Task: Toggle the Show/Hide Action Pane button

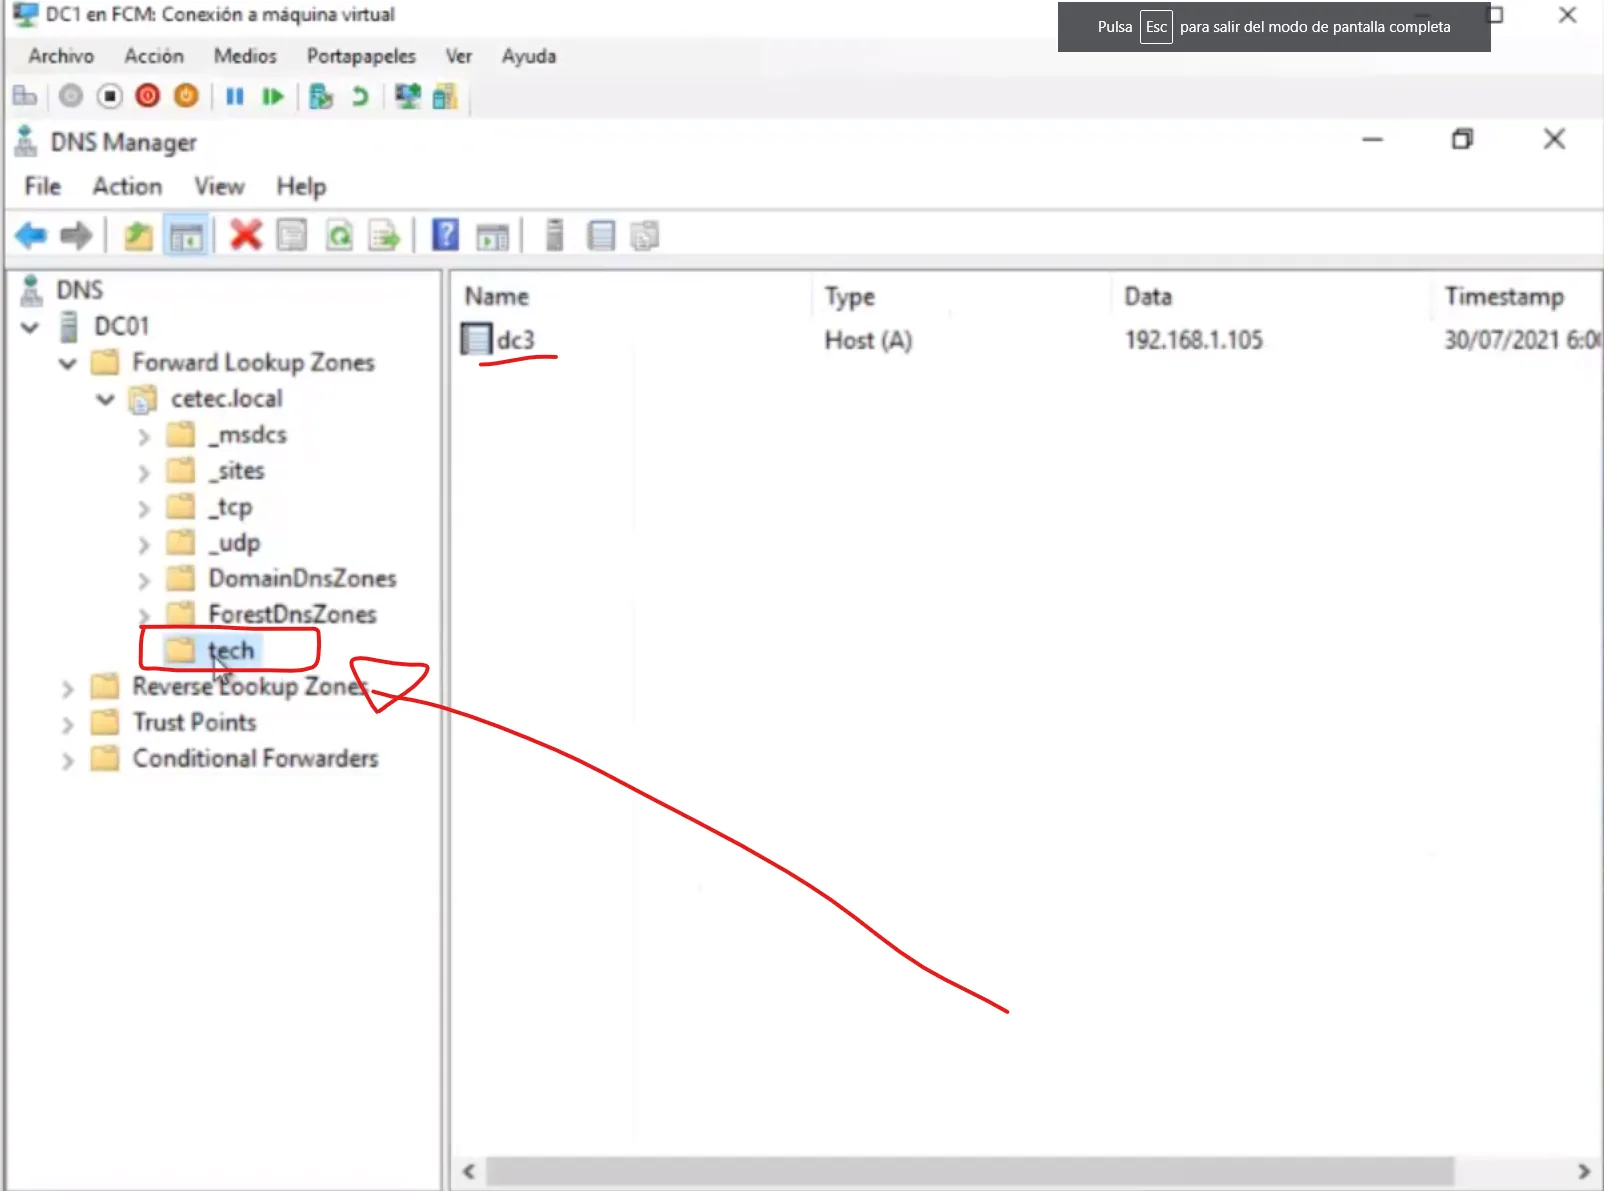Action: pos(492,236)
